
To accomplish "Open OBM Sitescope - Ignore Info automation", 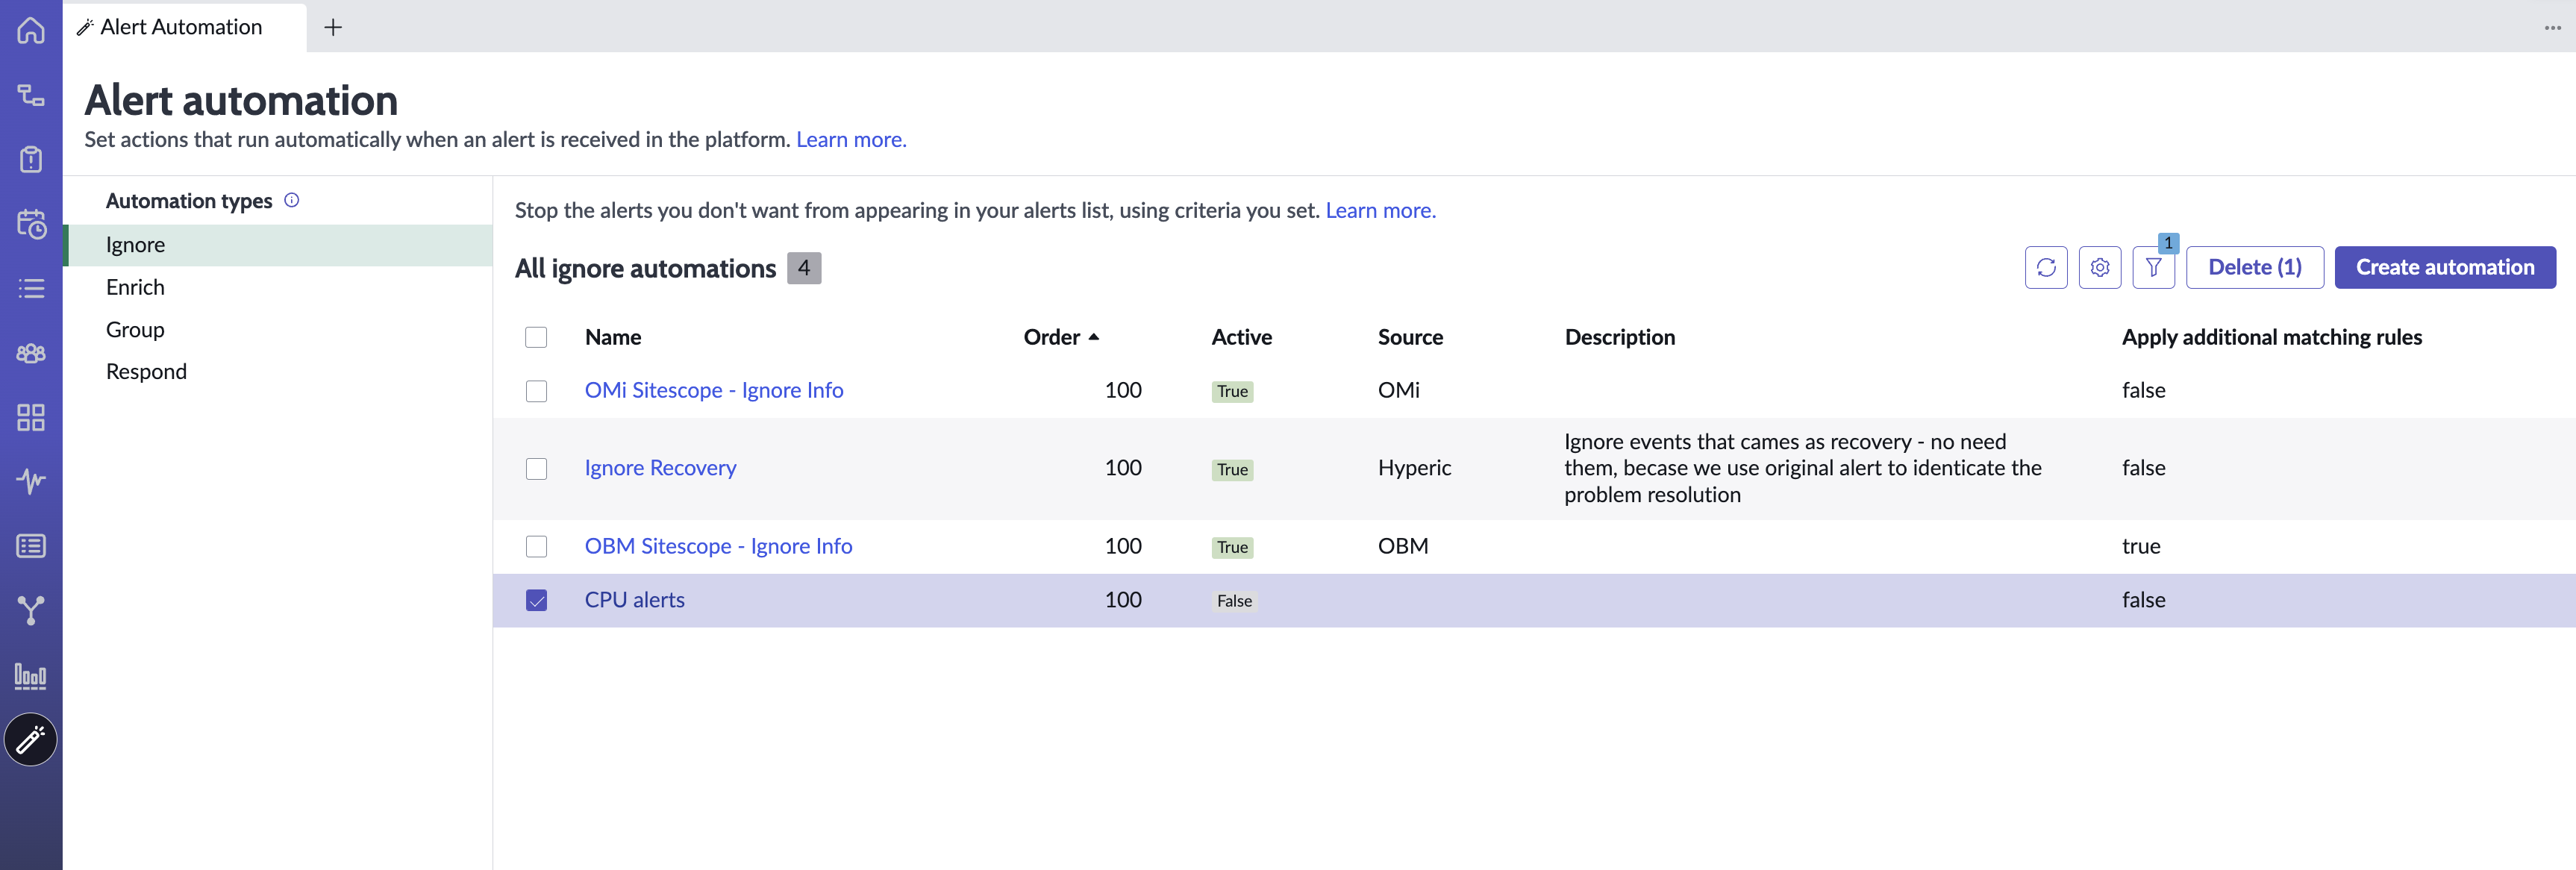I will point(718,546).
